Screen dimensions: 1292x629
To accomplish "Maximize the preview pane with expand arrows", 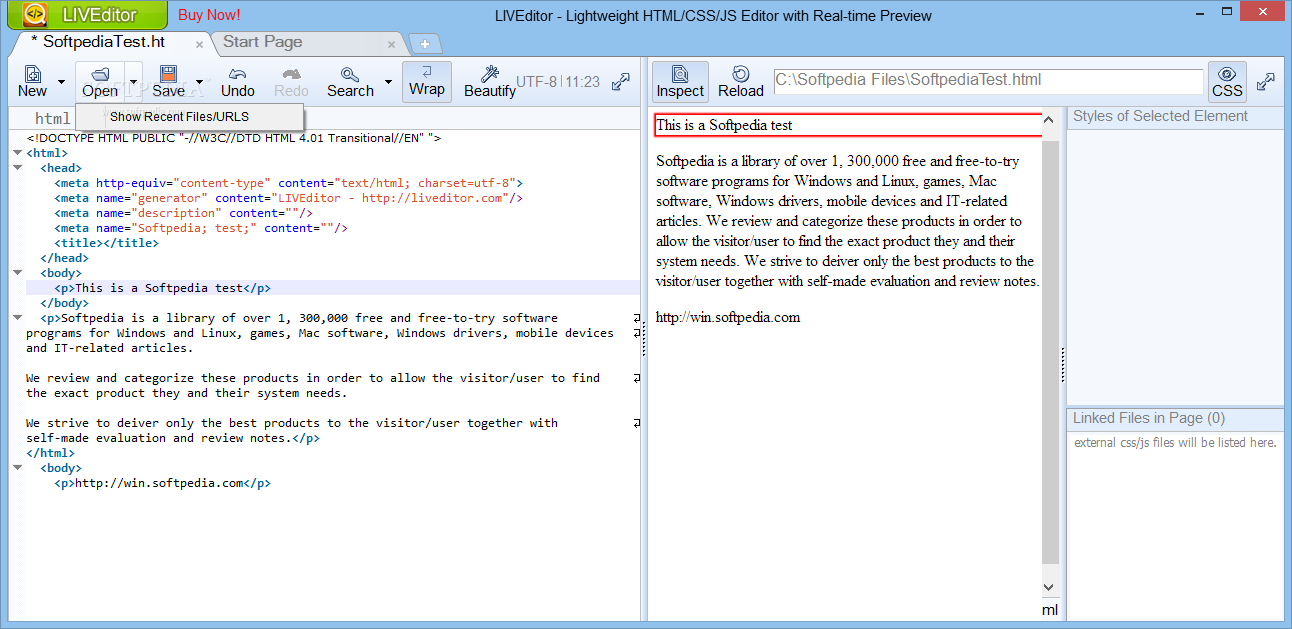I will 1266,82.
